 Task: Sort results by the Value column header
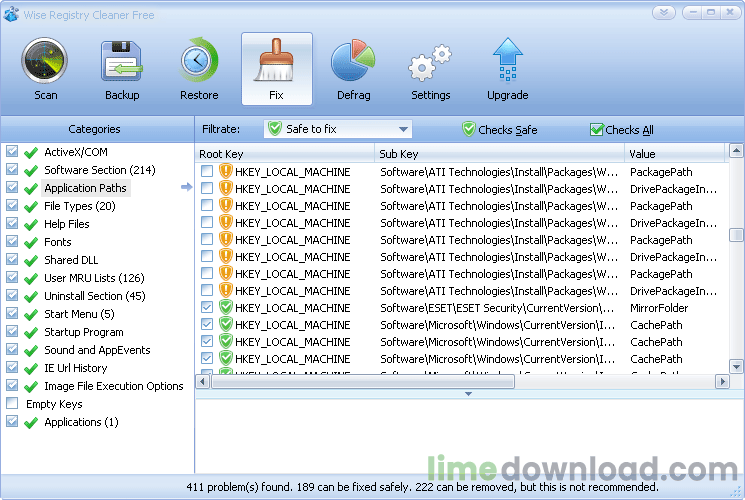pos(676,154)
